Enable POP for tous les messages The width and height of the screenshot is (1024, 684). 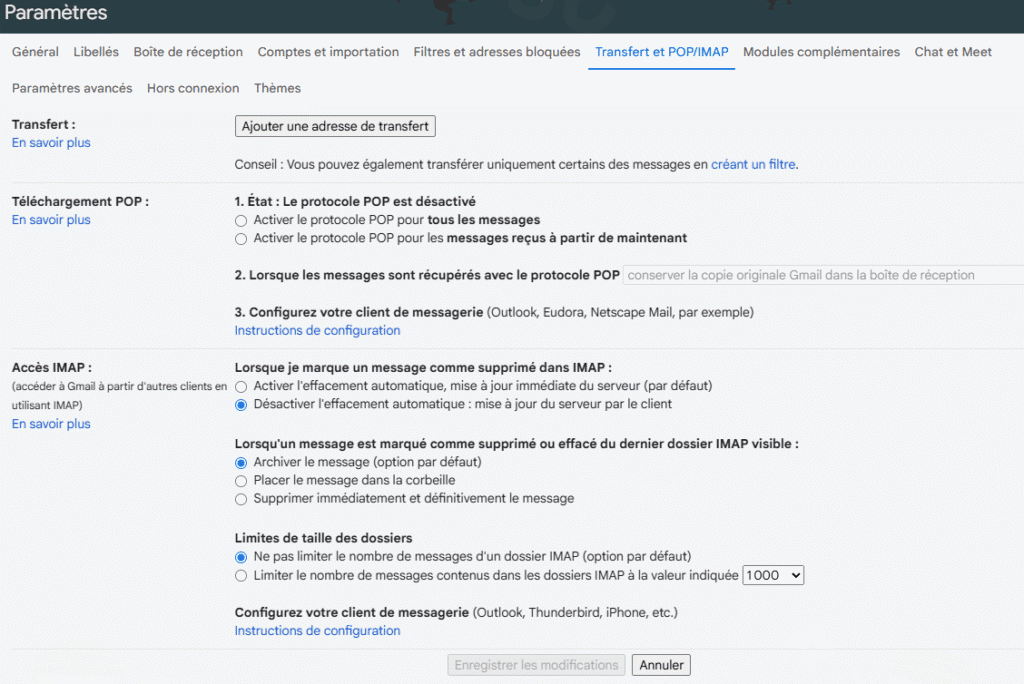[241, 220]
